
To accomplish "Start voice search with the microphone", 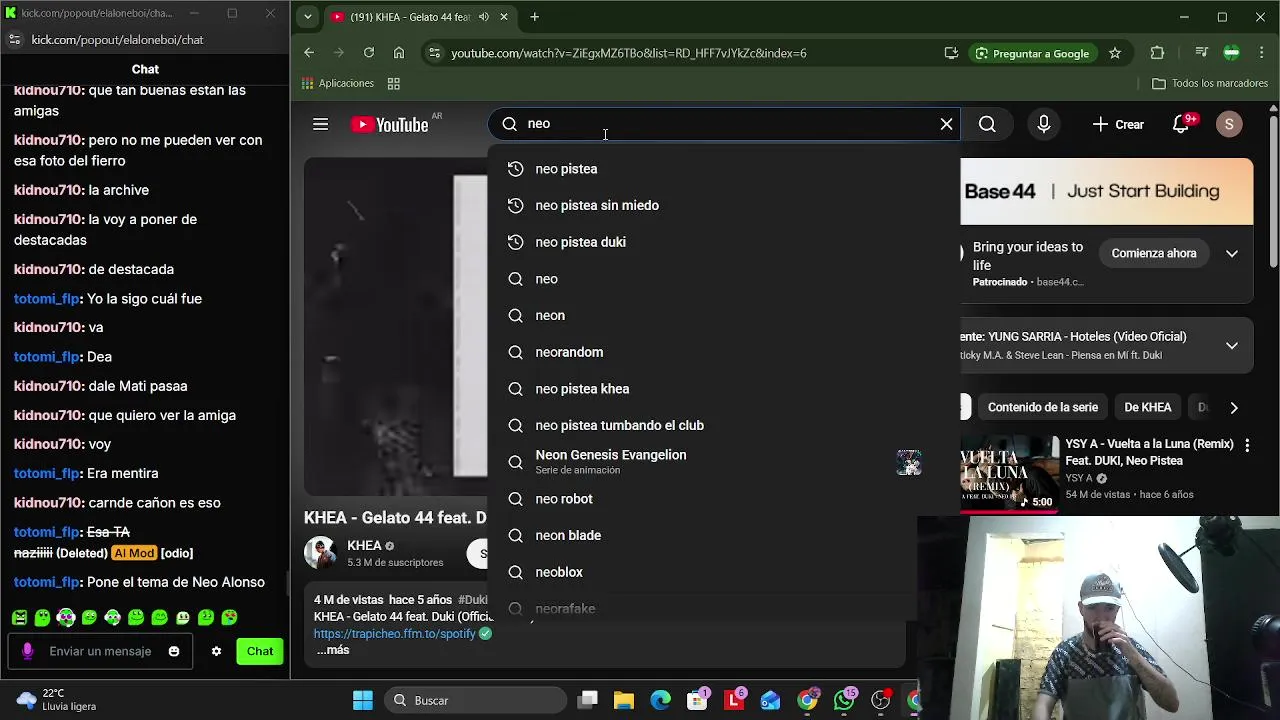I will pos(1043,124).
